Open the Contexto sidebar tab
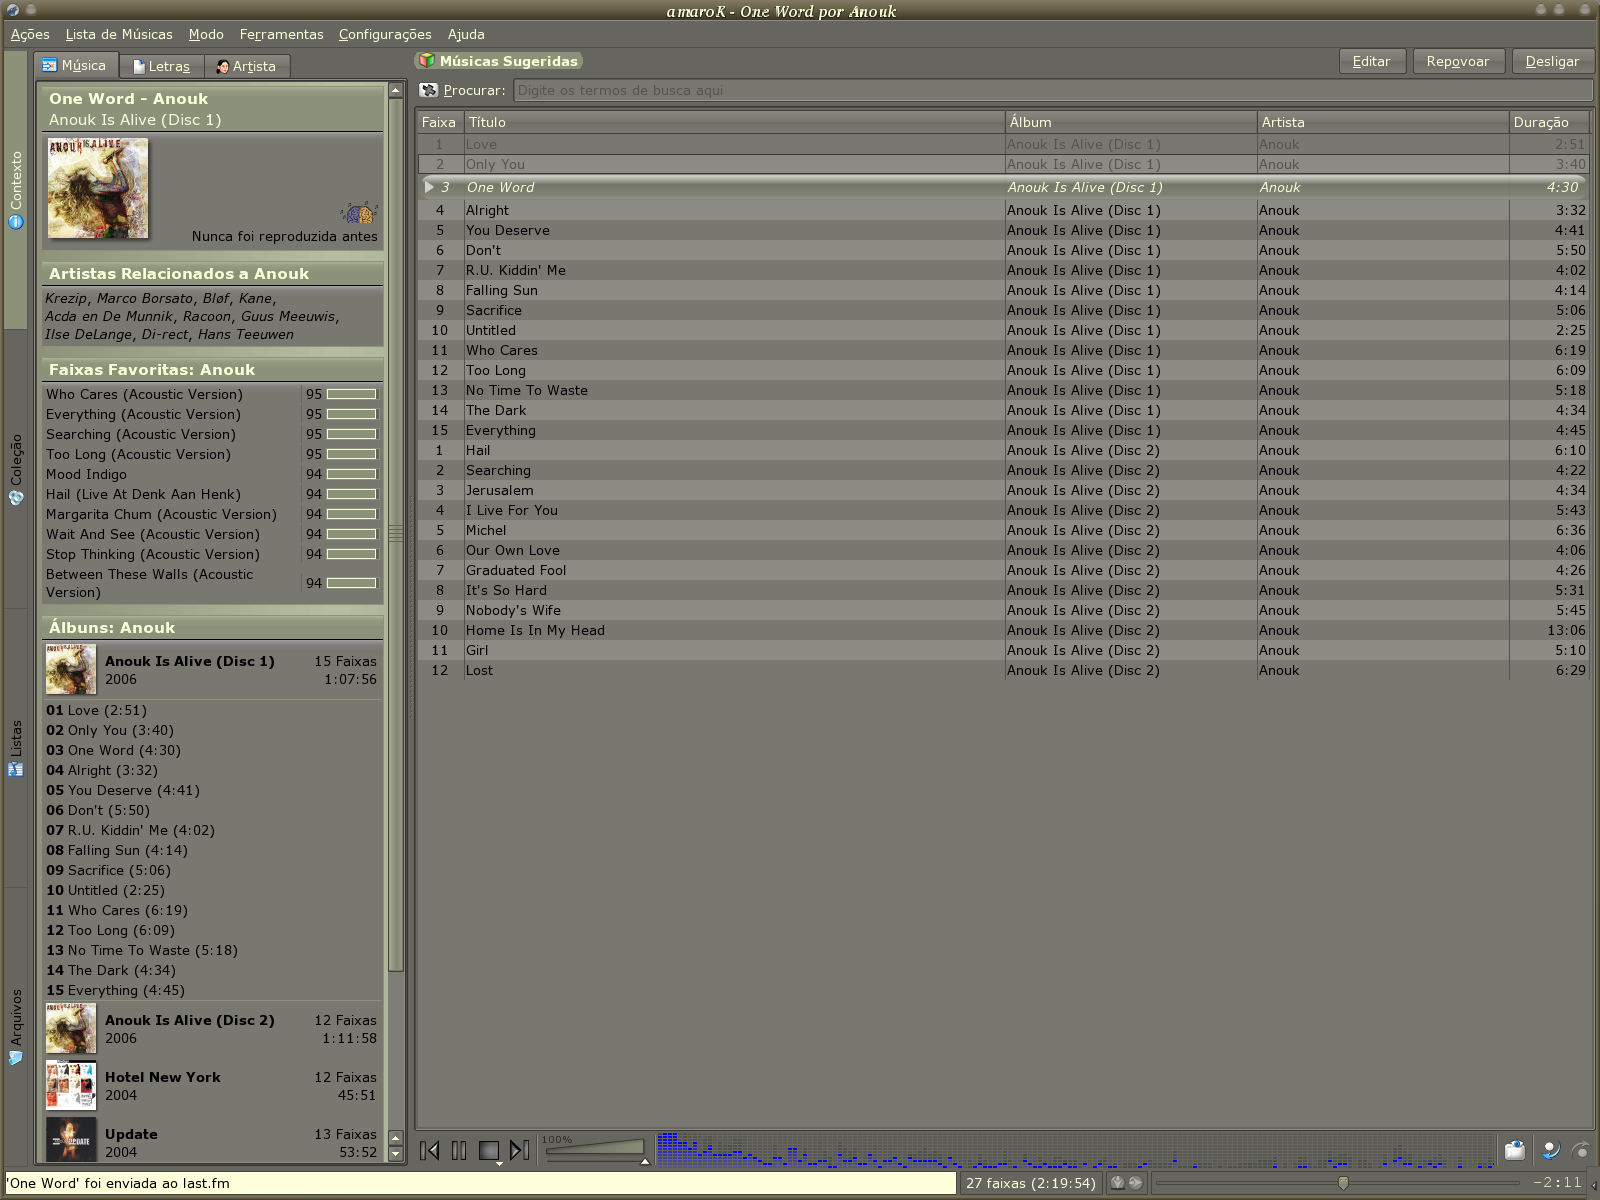Image resolution: width=1600 pixels, height=1200 pixels. tap(16, 190)
